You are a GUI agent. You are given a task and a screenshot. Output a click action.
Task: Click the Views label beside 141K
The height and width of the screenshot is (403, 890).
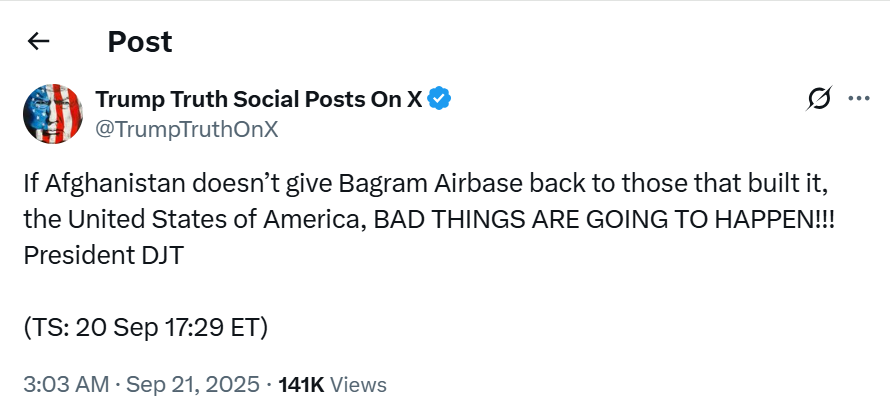point(358,384)
